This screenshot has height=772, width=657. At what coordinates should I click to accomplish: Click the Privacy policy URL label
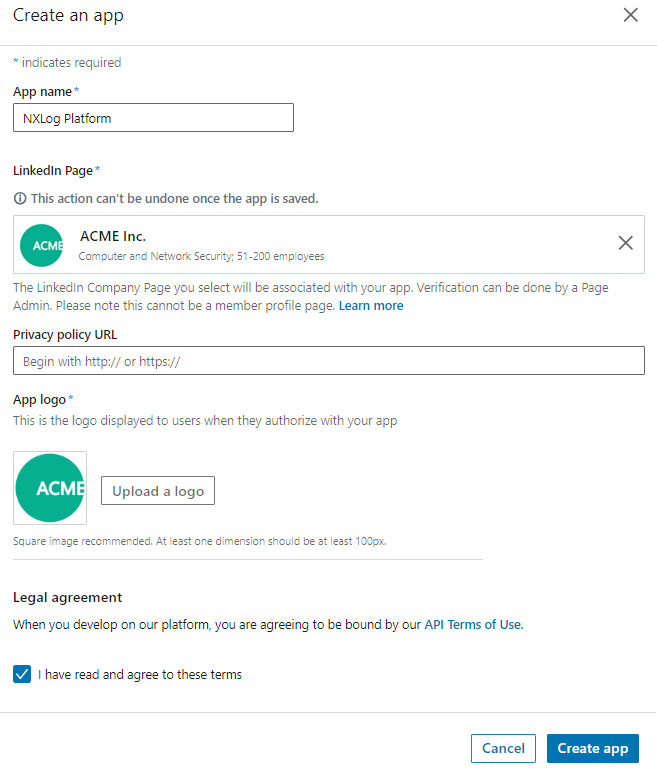(x=72, y=334)
